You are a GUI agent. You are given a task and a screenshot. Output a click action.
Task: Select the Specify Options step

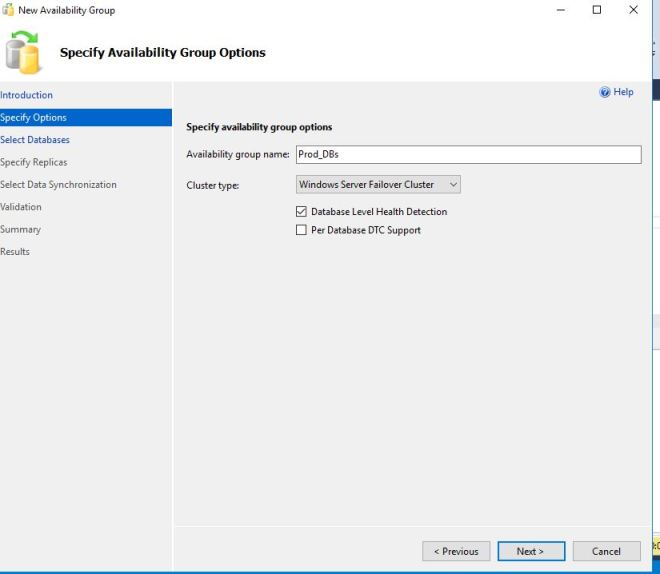tap(34, 118)
